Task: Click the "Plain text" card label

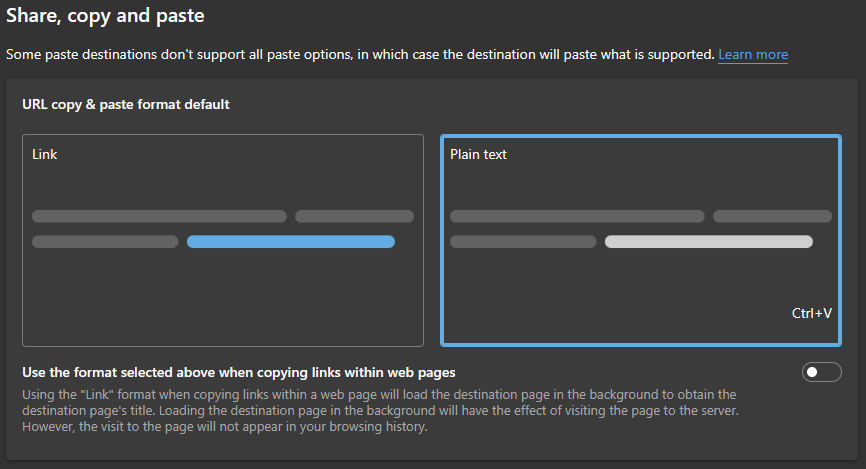Action: pos(478,155)
